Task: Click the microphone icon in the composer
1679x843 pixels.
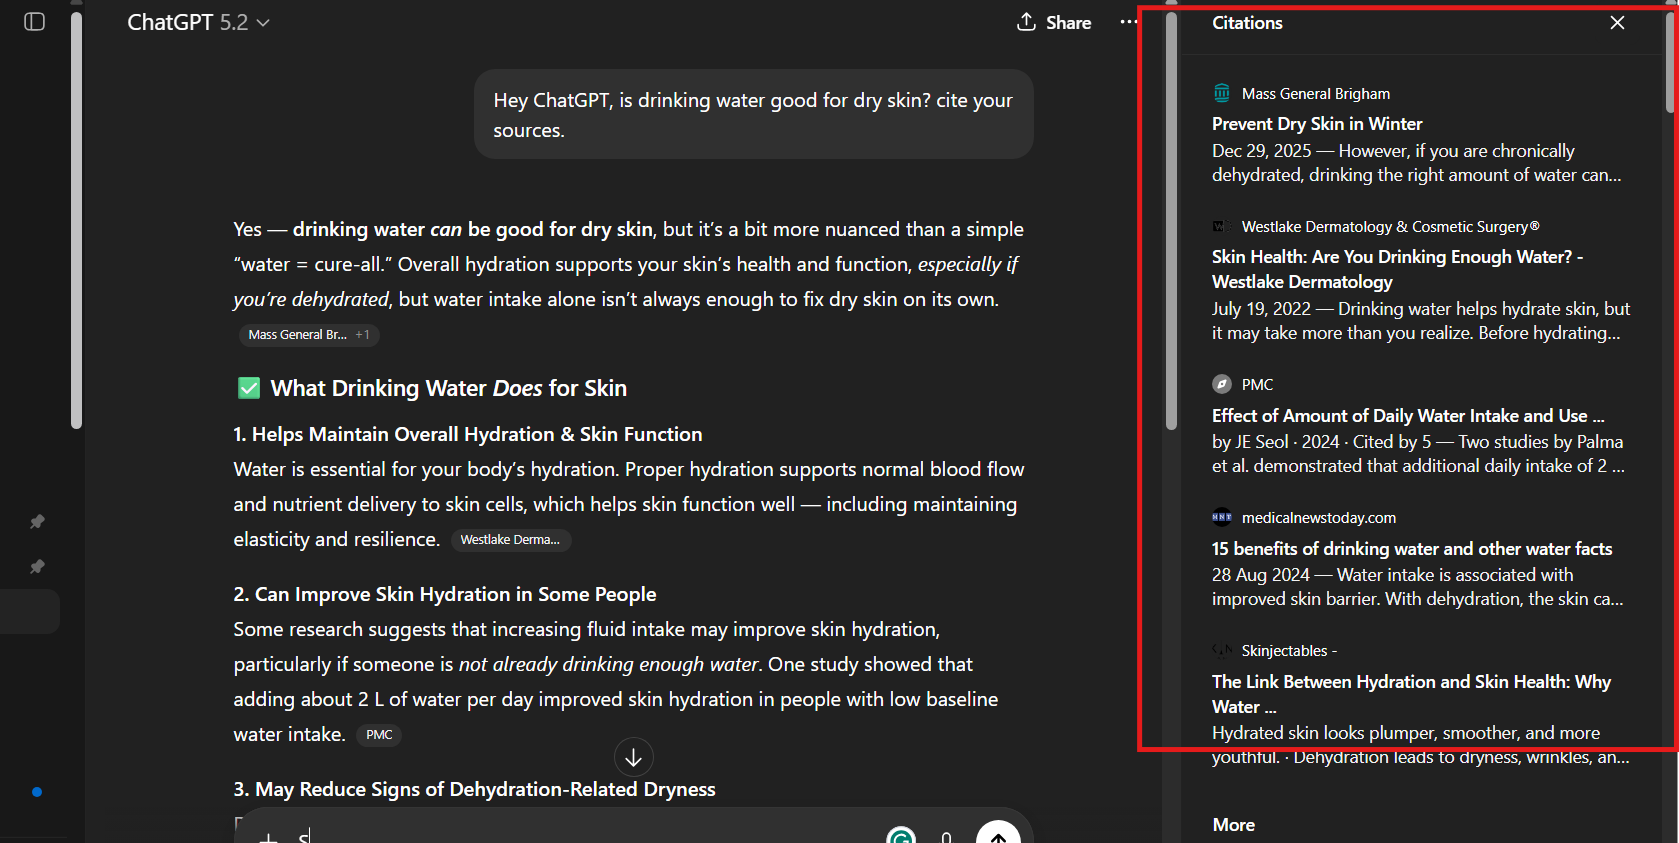Action: pyautogui.click(x=946, y=838)
